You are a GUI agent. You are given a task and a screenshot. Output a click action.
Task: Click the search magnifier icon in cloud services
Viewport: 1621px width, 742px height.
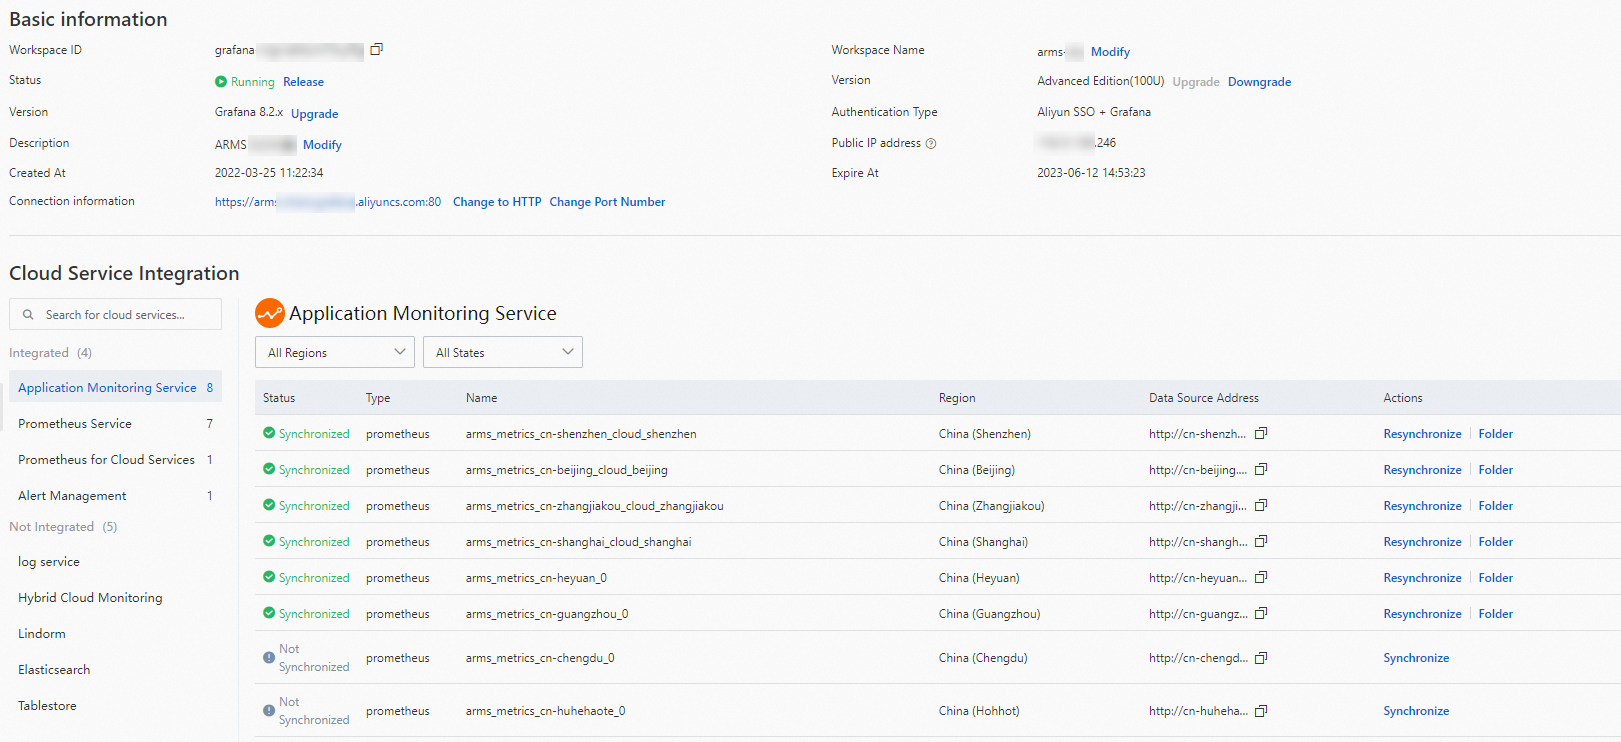tap(28, 314)
